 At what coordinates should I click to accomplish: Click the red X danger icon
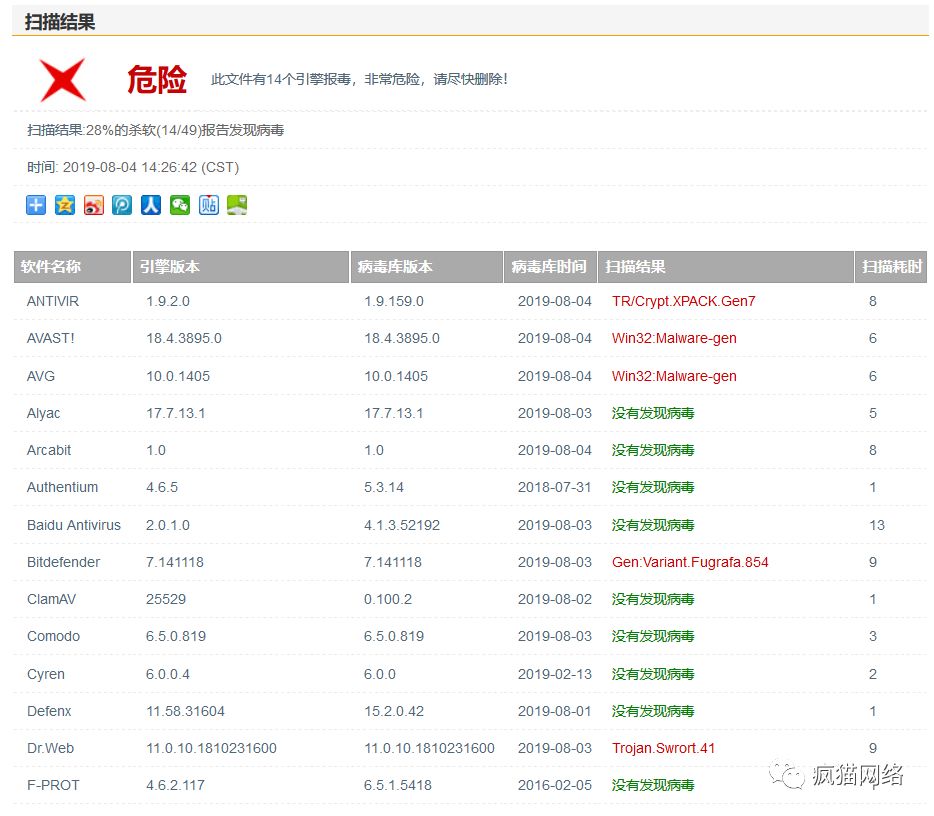pyautogui.click(x=63, y=80)
